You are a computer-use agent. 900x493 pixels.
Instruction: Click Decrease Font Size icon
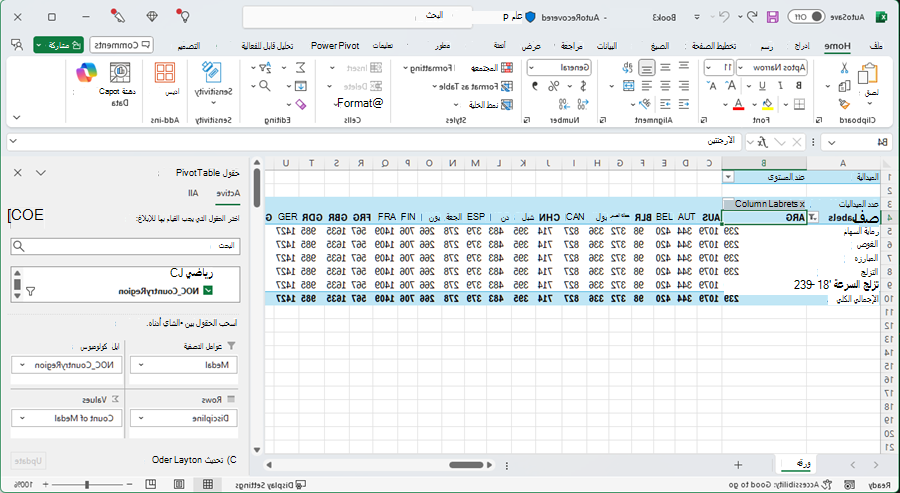point(713,86)
